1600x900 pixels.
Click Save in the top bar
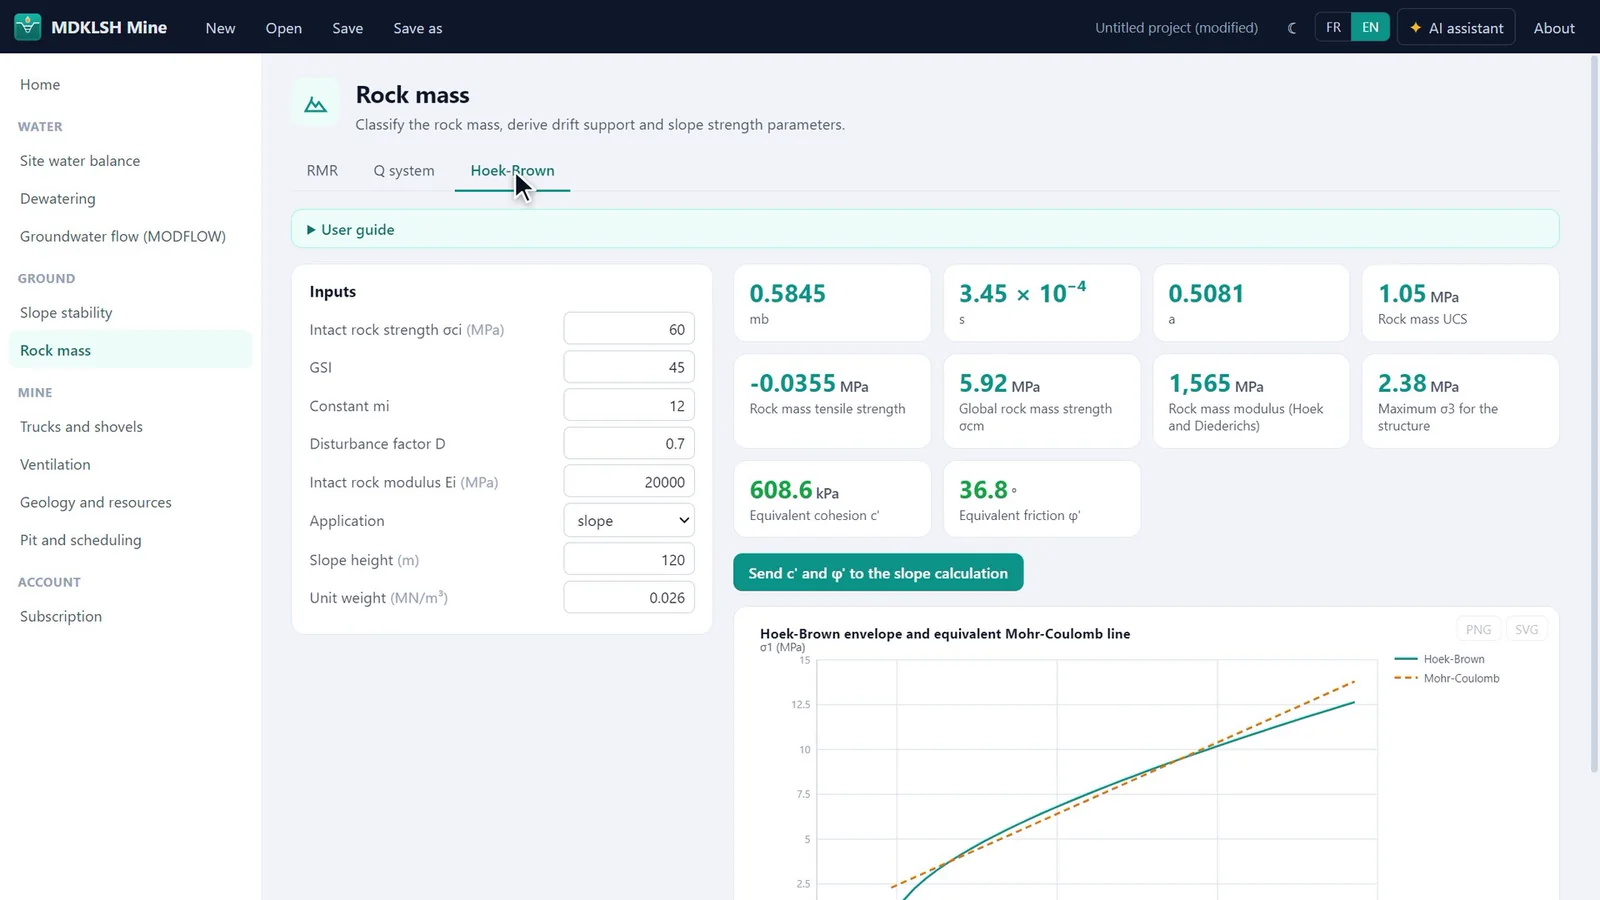(x=348, y=28)
